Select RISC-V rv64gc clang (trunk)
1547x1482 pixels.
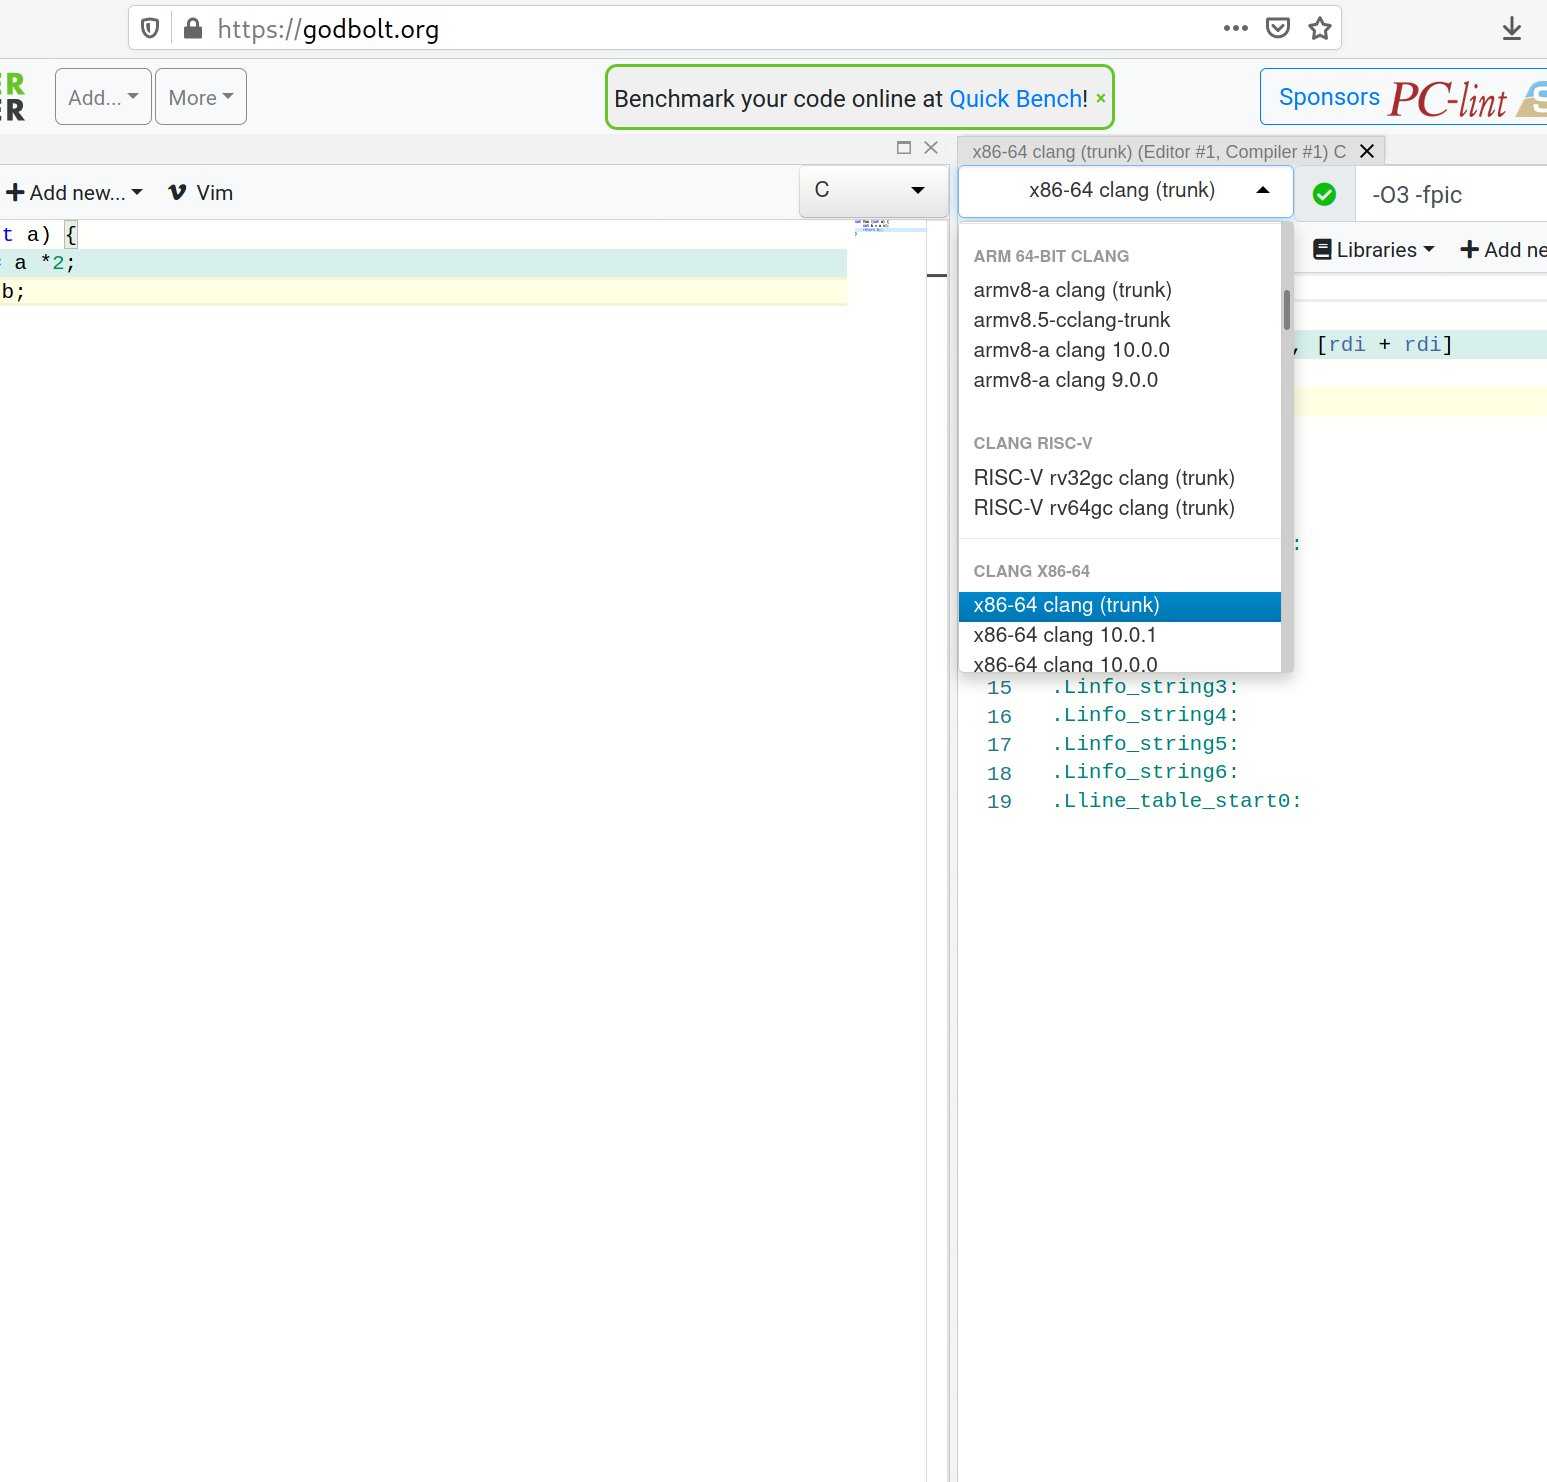point(1119,508)
